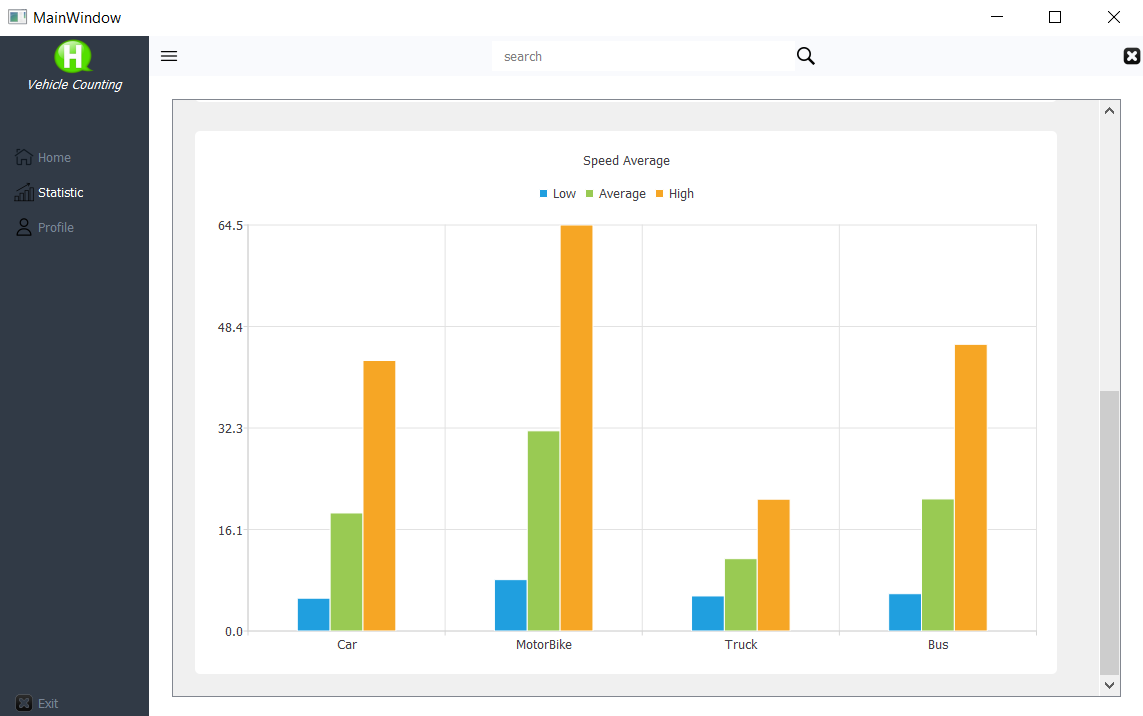Click the Exit icon in sidebar
1143x716 pixels.
tap(24, 703)
